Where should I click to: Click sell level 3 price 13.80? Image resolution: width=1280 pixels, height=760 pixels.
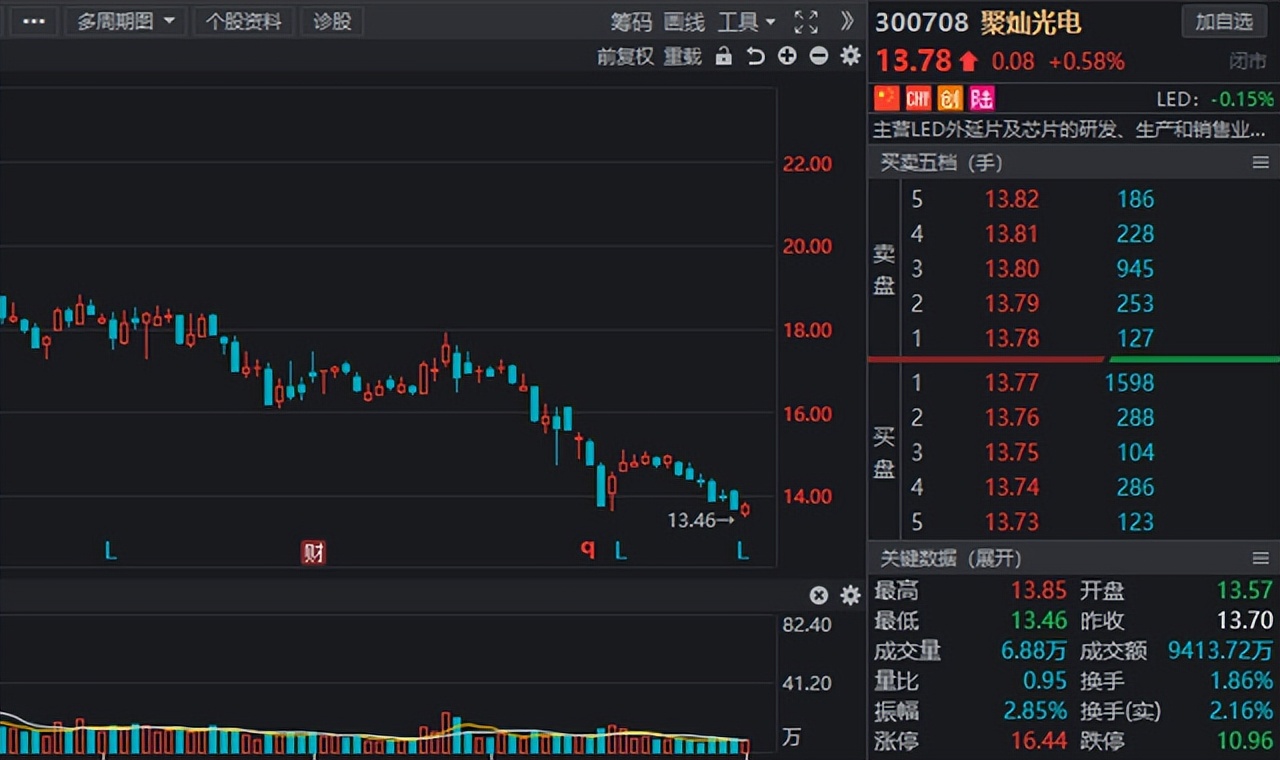point(1012,269)
